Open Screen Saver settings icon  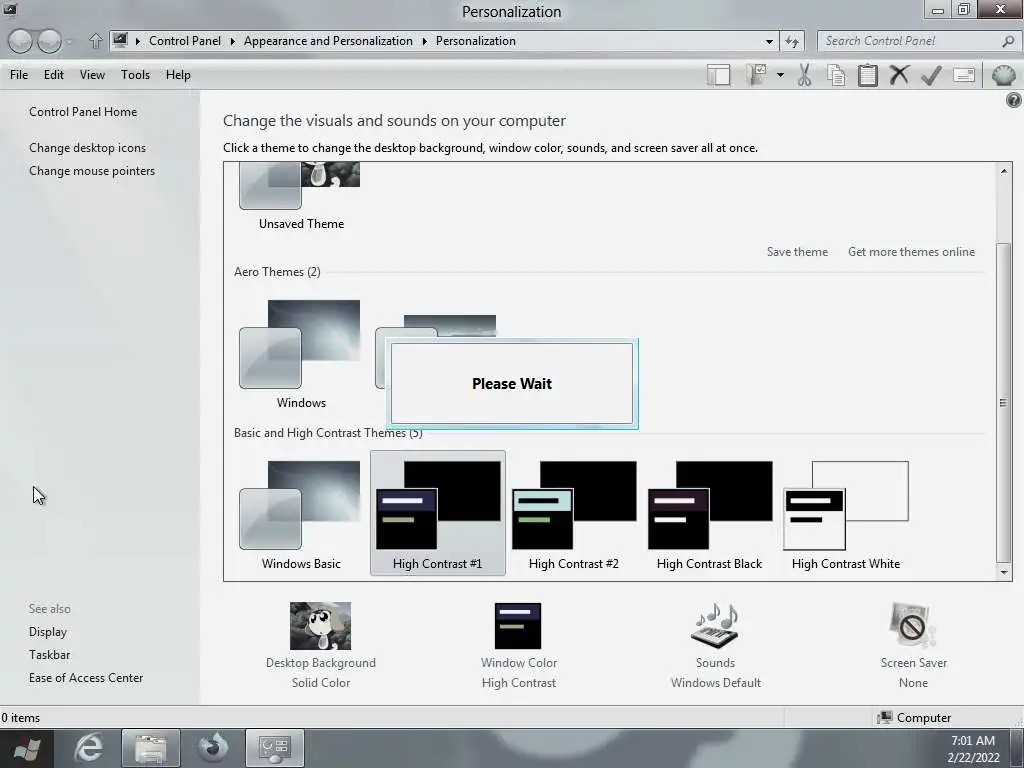pos(912,626)
